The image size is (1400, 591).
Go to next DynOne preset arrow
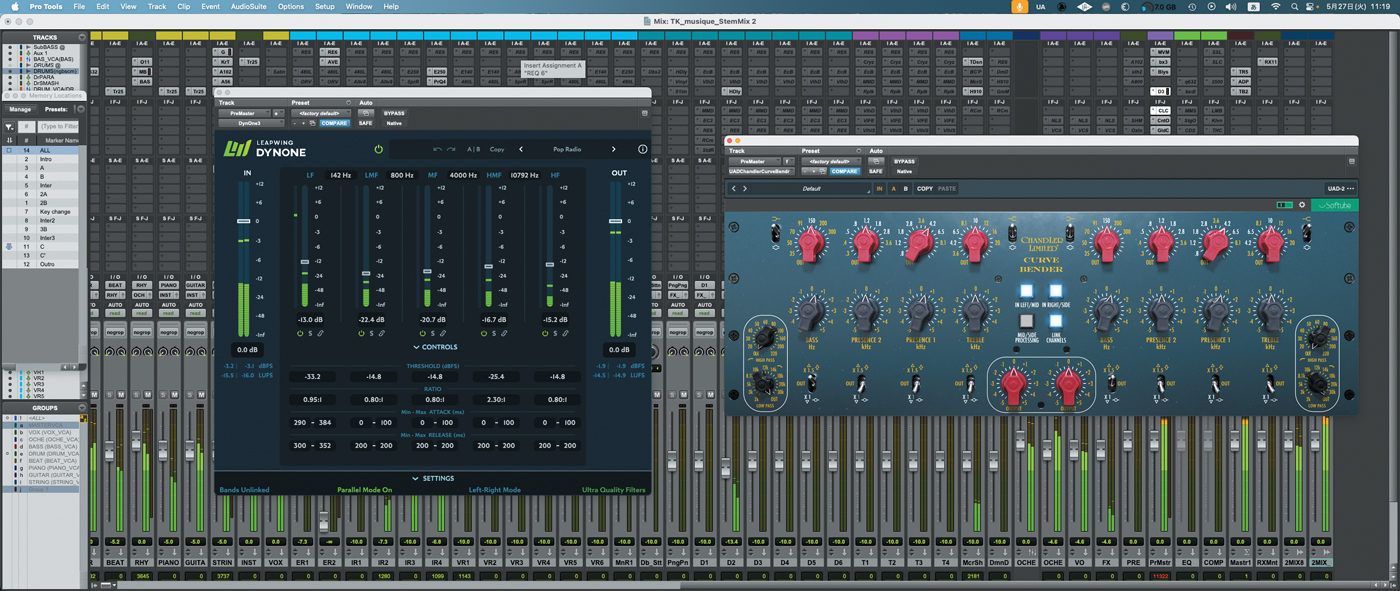point(614,149)
